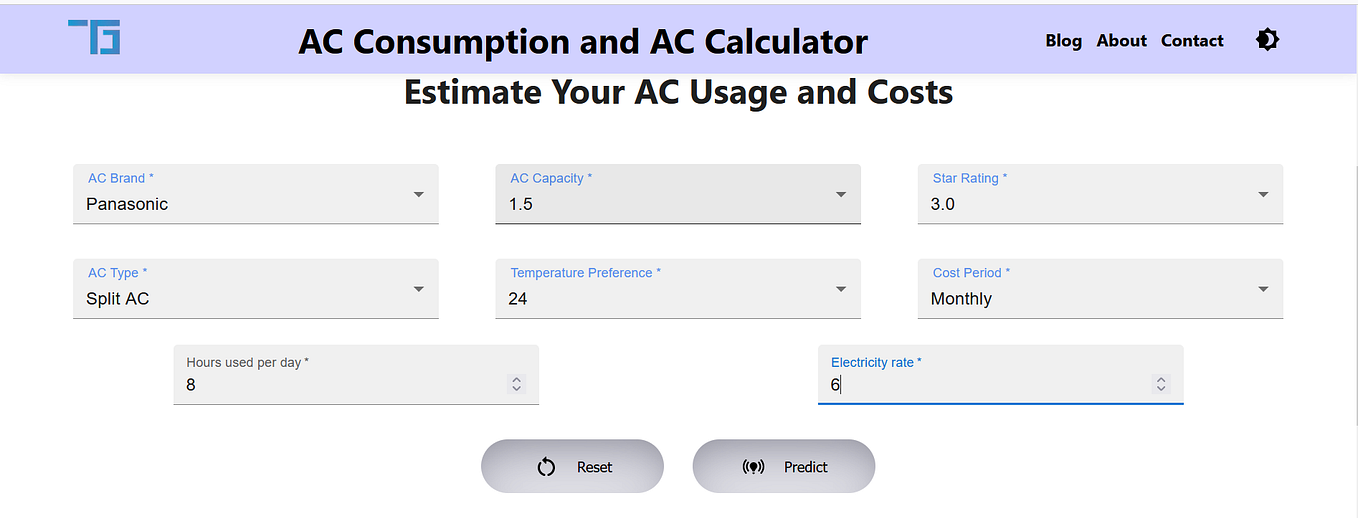Click the reset circular arrow icon
The height and width of the screenshot is (518, 1358).
[546, 467]
